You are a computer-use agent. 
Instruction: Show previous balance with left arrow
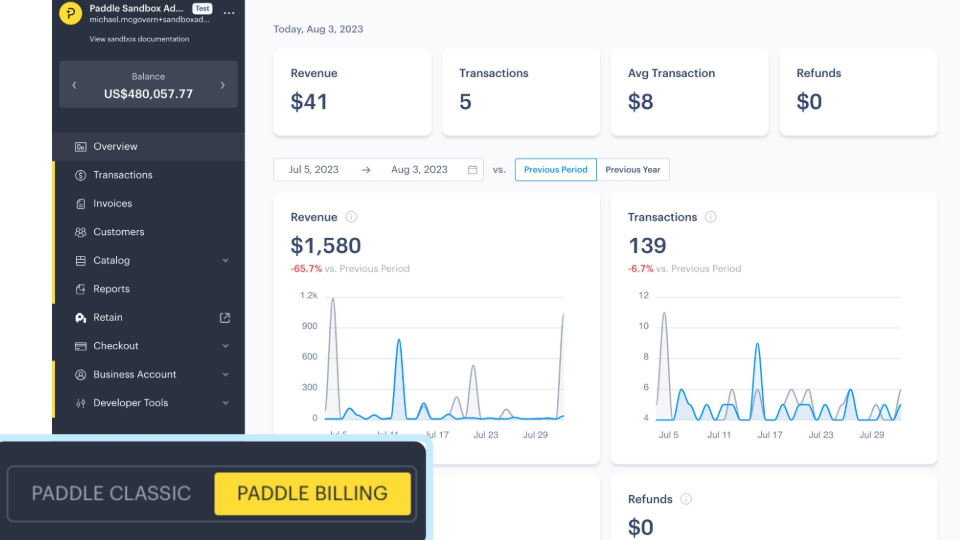tap(74, 85)
